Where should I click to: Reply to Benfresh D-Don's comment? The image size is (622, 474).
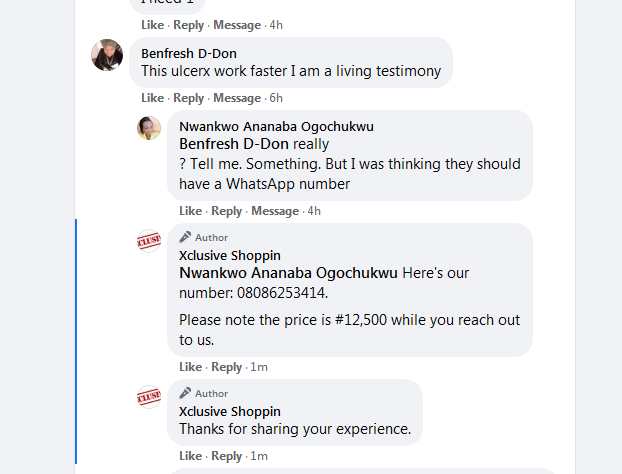click(x=188, y=98)
